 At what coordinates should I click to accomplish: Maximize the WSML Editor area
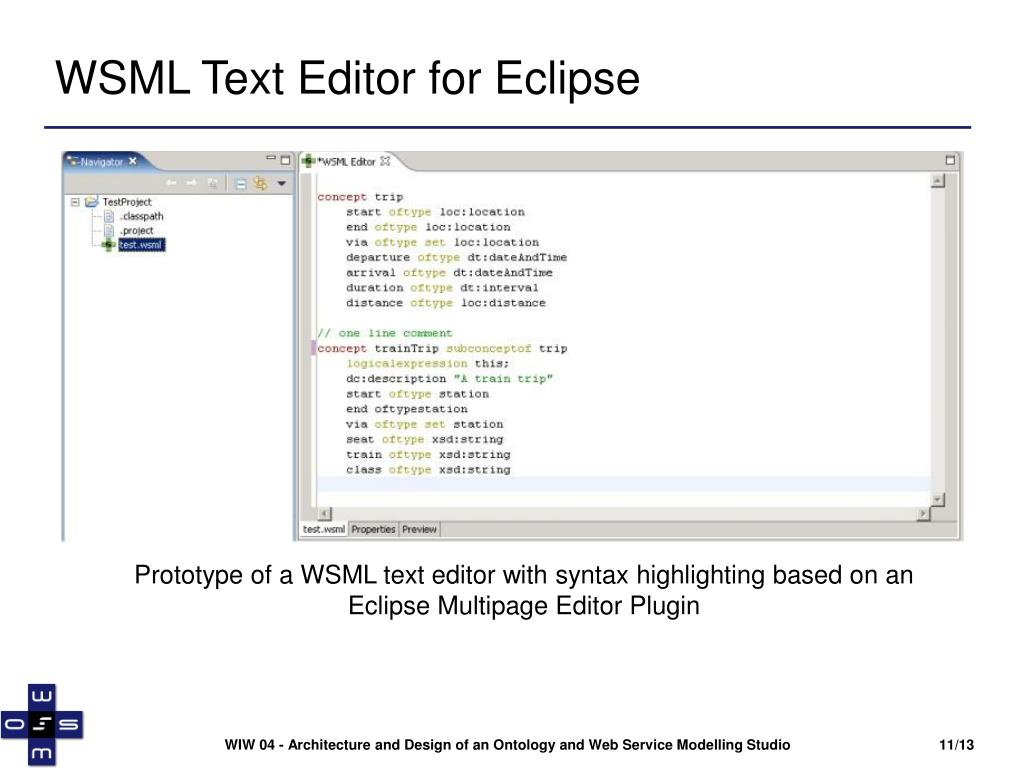[950, 160]
